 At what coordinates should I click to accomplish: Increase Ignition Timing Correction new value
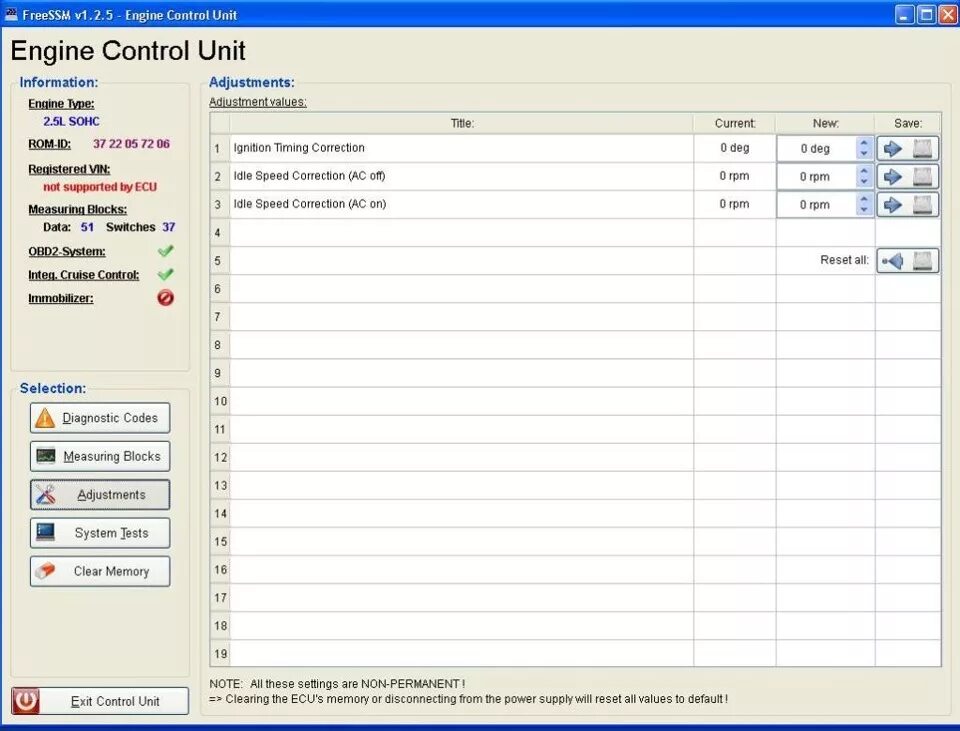point(864,143)
